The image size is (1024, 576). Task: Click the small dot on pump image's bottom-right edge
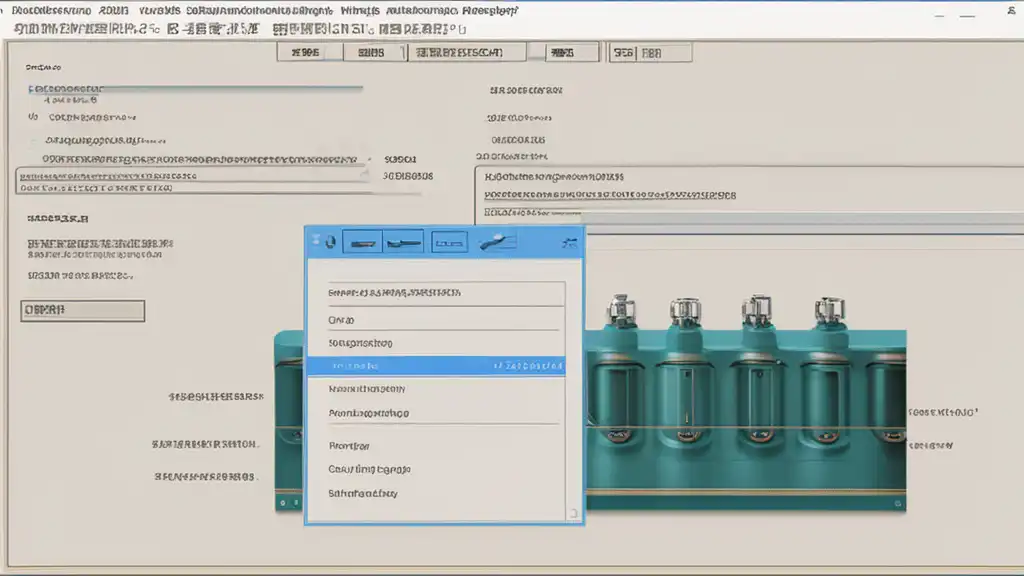[898, 504]
